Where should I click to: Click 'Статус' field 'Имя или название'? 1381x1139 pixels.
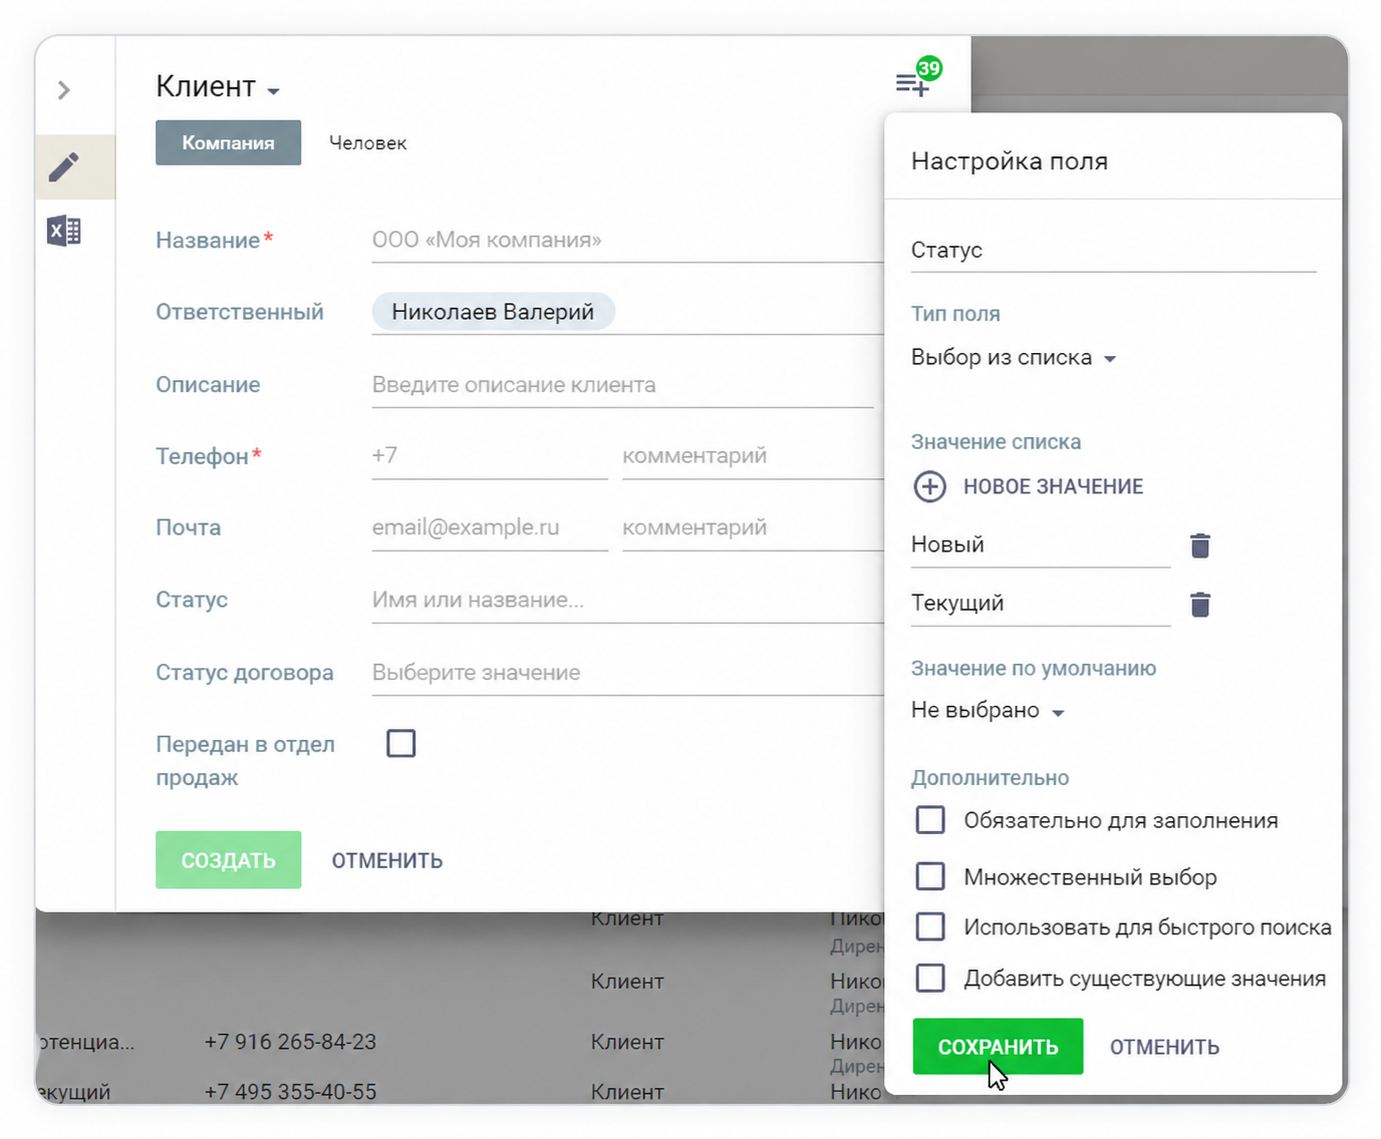pos(627,601)
